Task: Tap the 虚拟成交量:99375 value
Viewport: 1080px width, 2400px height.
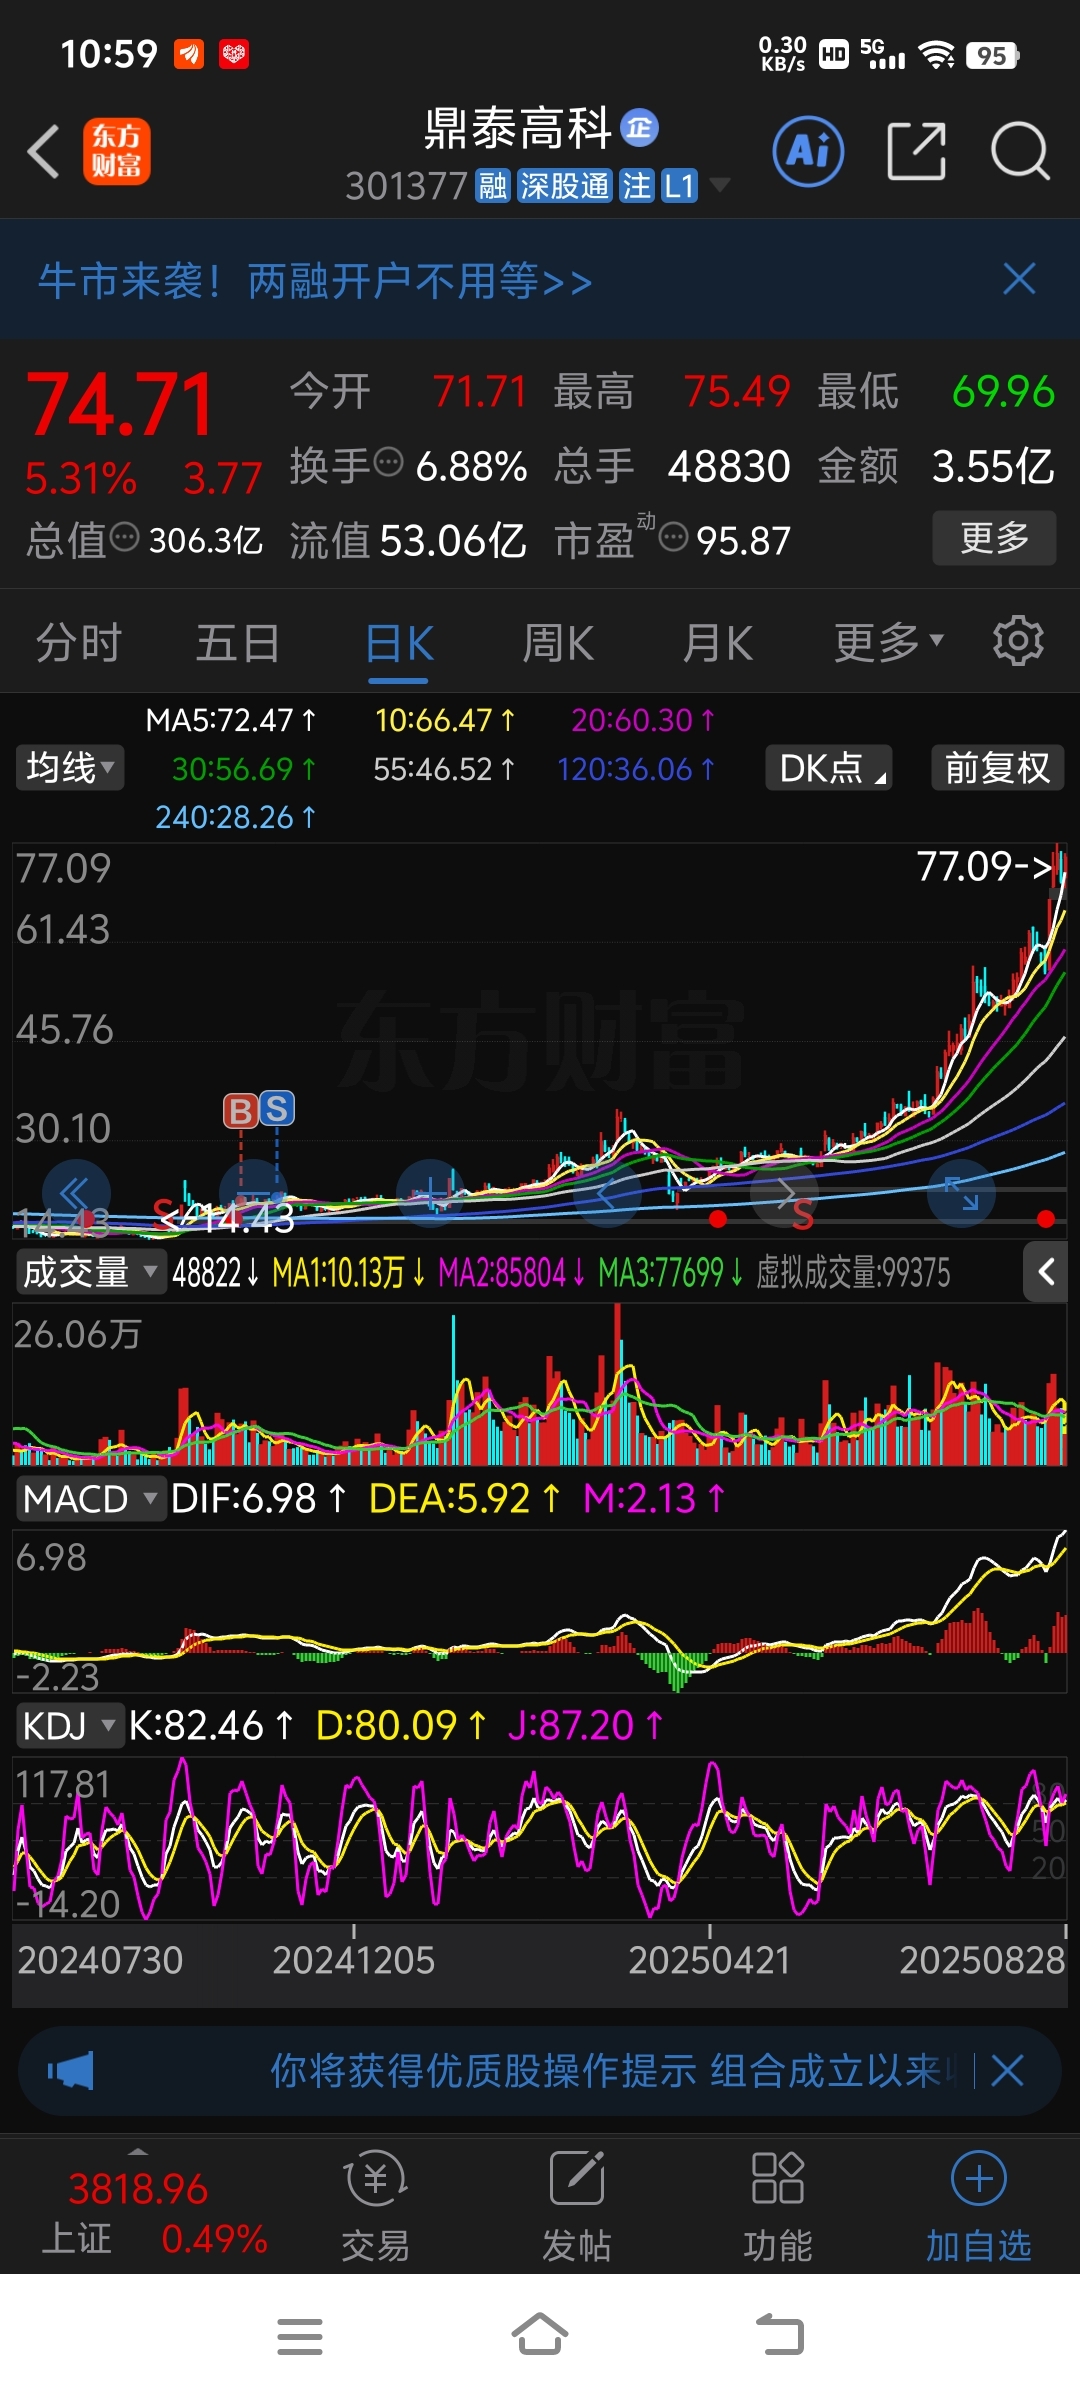Action: point(853,1272)
